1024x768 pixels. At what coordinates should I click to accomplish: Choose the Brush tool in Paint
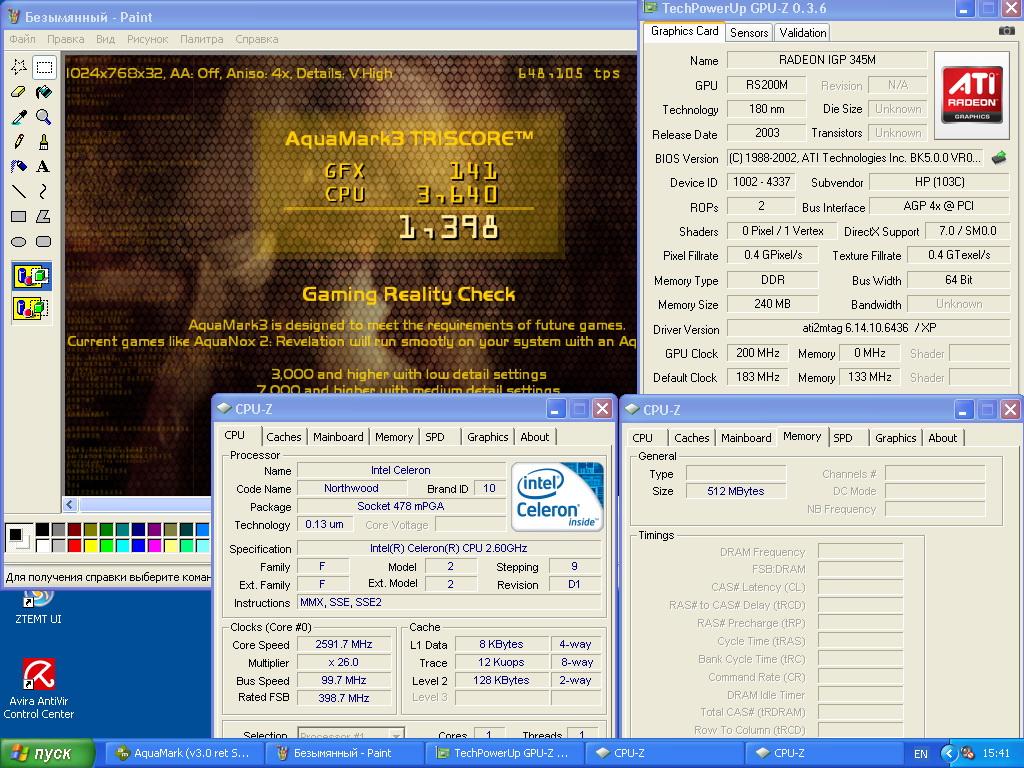(x=44, y=142)
